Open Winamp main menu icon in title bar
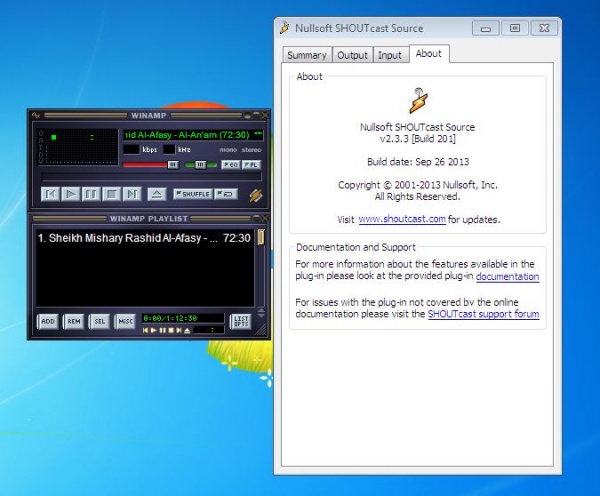 [x=36, y=115]
